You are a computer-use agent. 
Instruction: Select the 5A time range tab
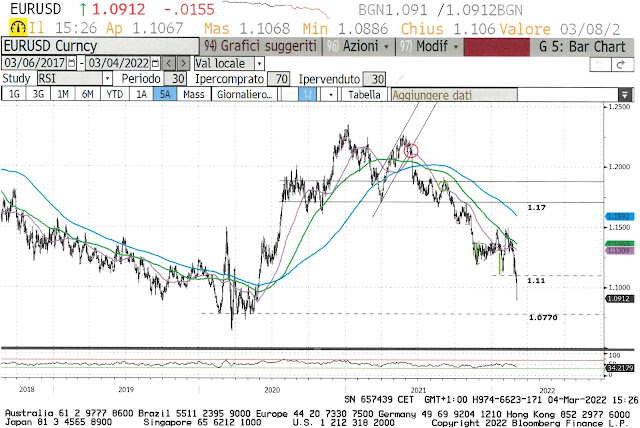tap(165, 95)
